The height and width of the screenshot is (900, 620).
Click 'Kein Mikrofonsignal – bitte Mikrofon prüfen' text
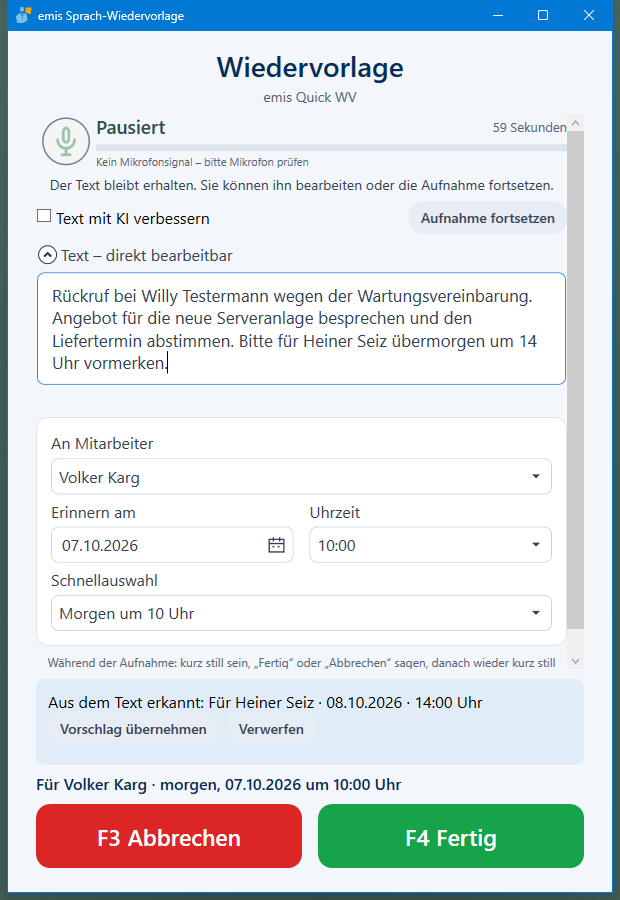point(202,162)
